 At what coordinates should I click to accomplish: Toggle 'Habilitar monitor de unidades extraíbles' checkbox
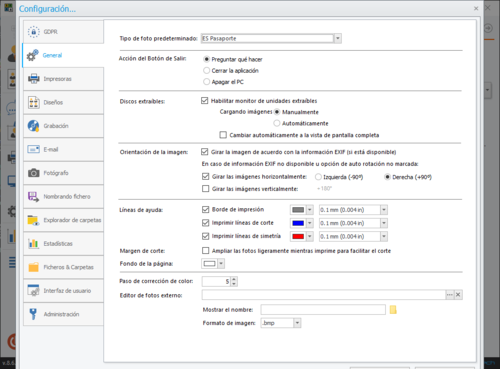click(x=204, y=101)
